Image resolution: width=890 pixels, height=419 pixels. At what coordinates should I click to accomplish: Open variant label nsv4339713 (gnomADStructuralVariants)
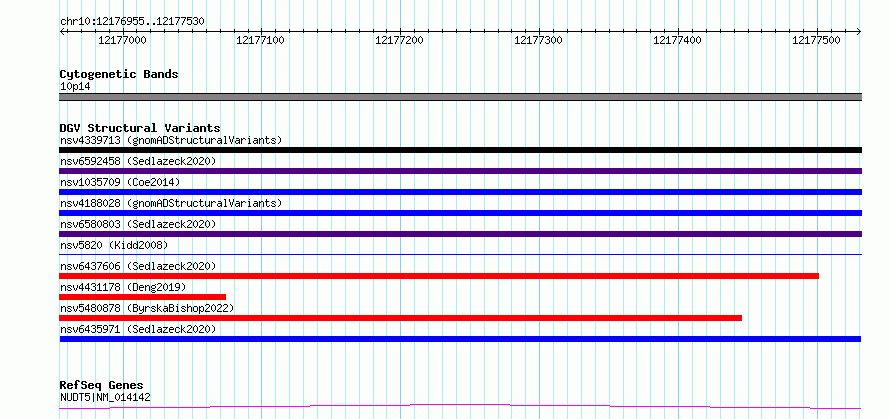[171, 140]
